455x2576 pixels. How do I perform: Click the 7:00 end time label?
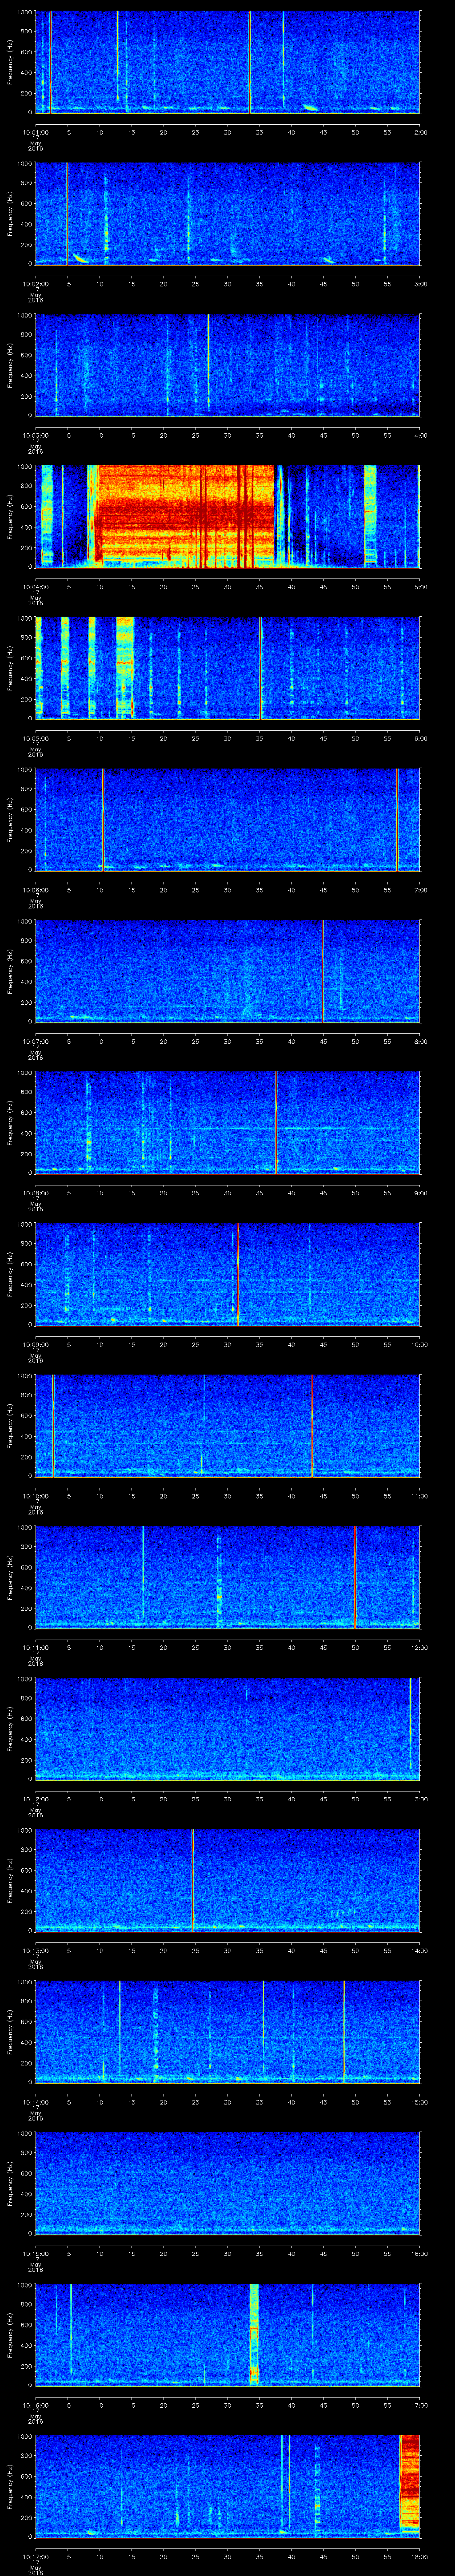pyautogui.click(x=420, y=890)
